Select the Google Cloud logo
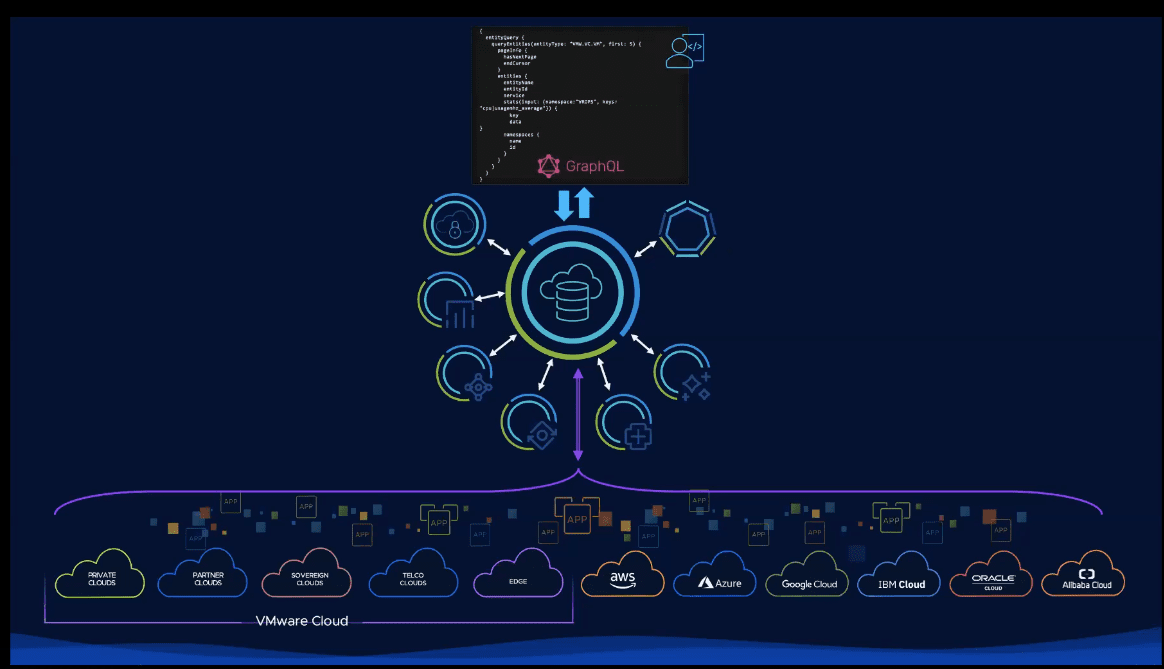The image size is (1164, 669). [807, 575]
